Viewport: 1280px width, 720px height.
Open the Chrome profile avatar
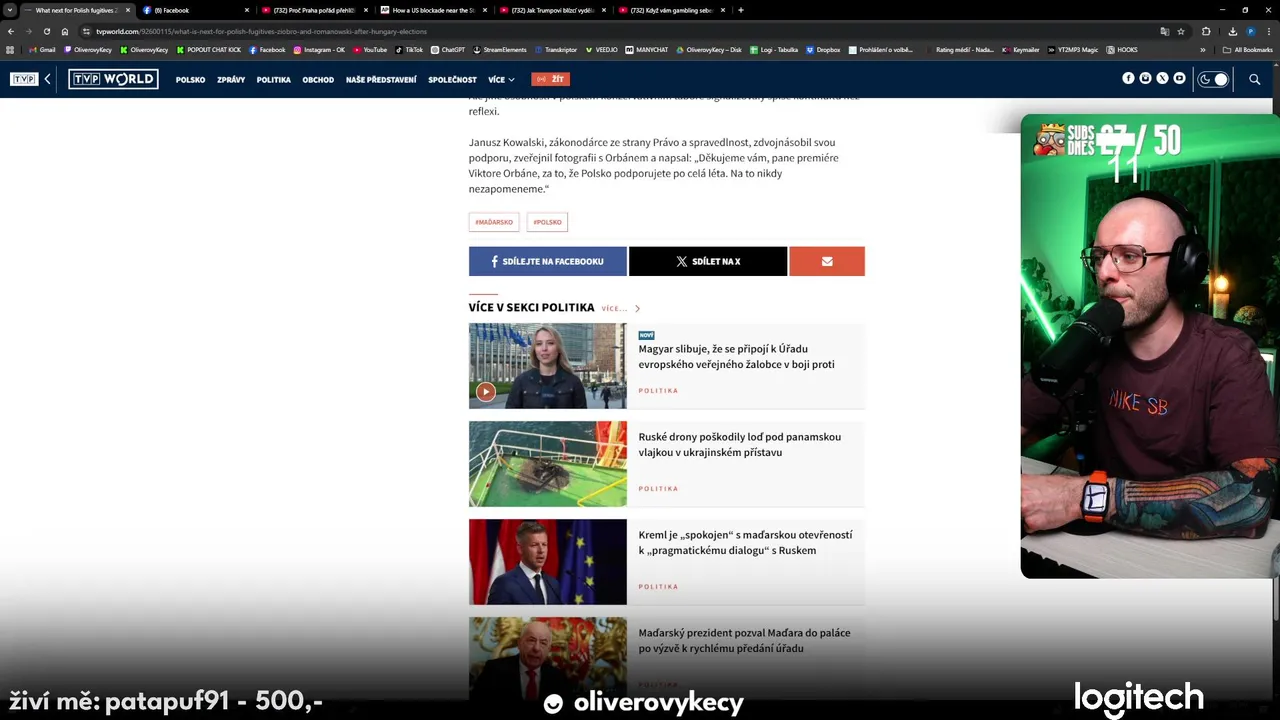tap(1251, 31)
